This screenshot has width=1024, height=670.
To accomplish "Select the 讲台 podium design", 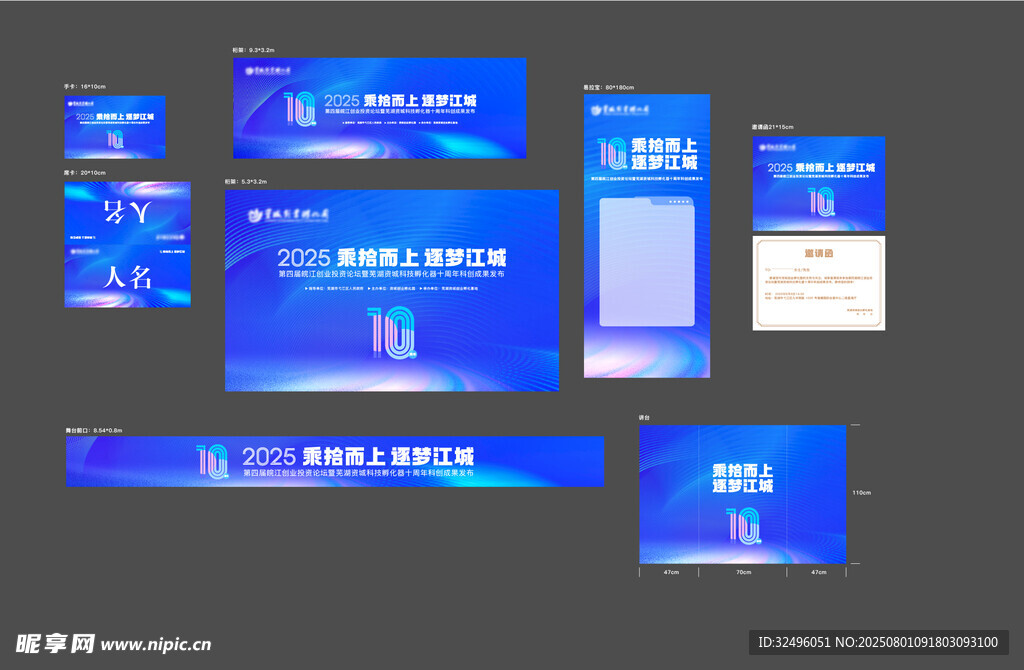I will [743, 494].
